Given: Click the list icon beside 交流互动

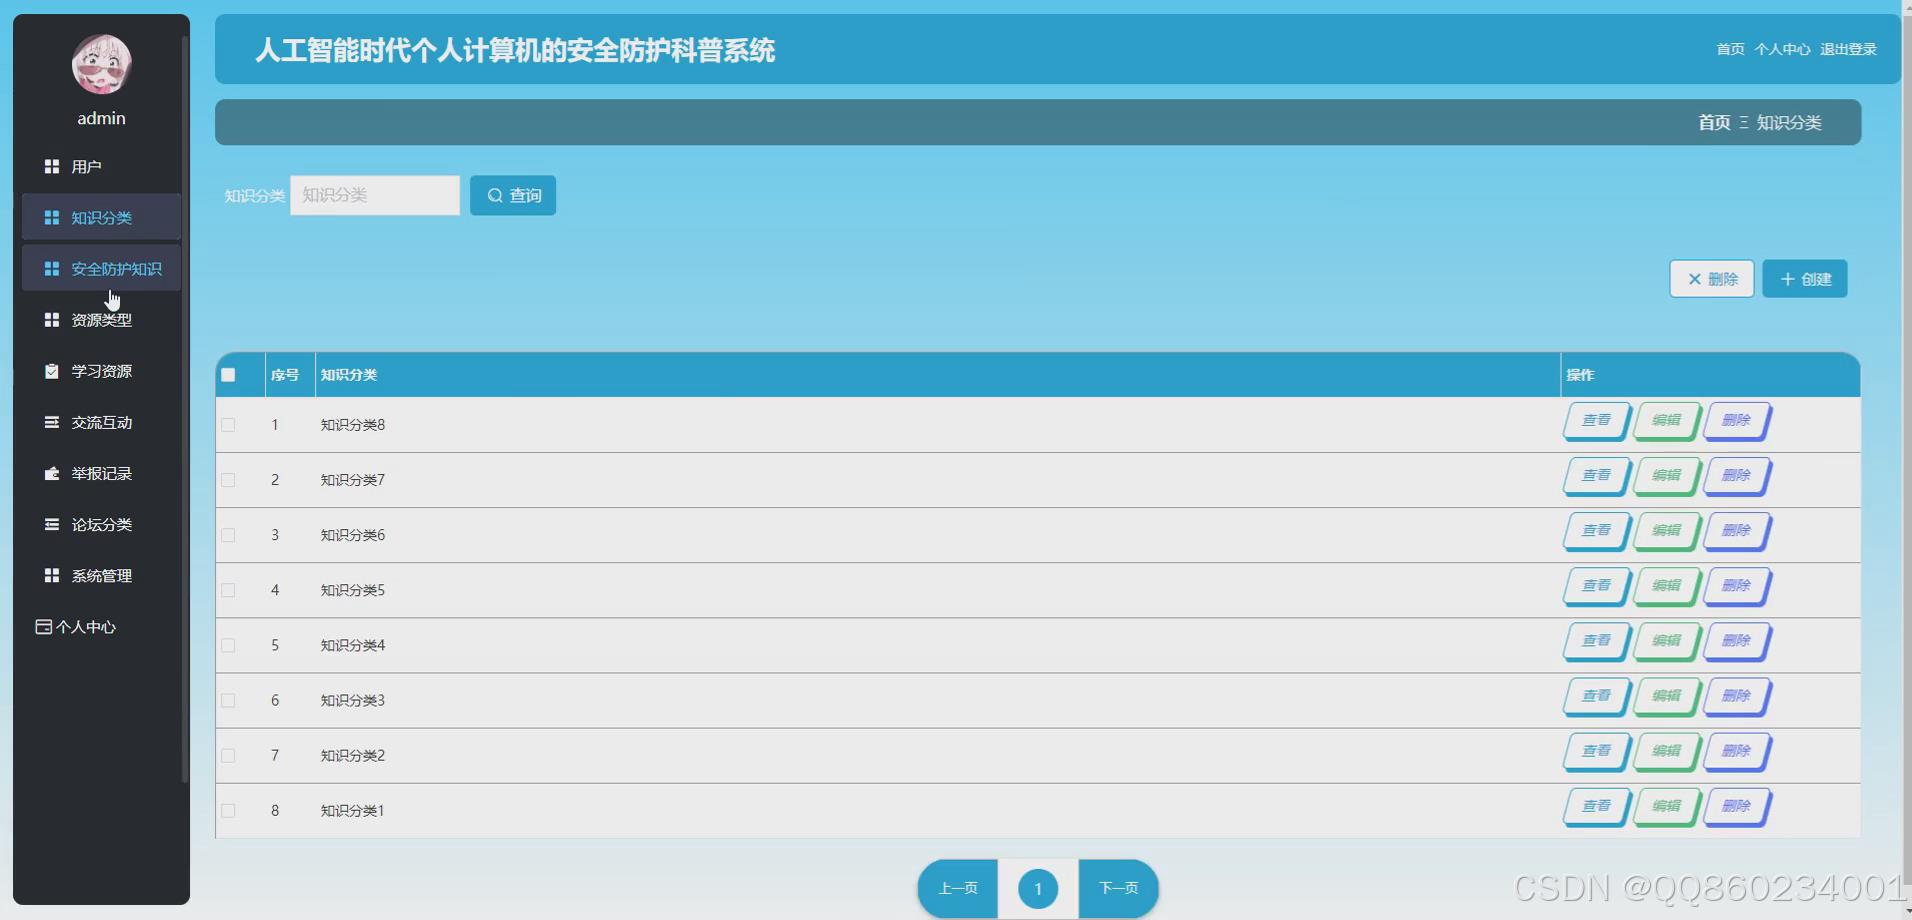Looking at the screenshot, I should coord(52,422).
